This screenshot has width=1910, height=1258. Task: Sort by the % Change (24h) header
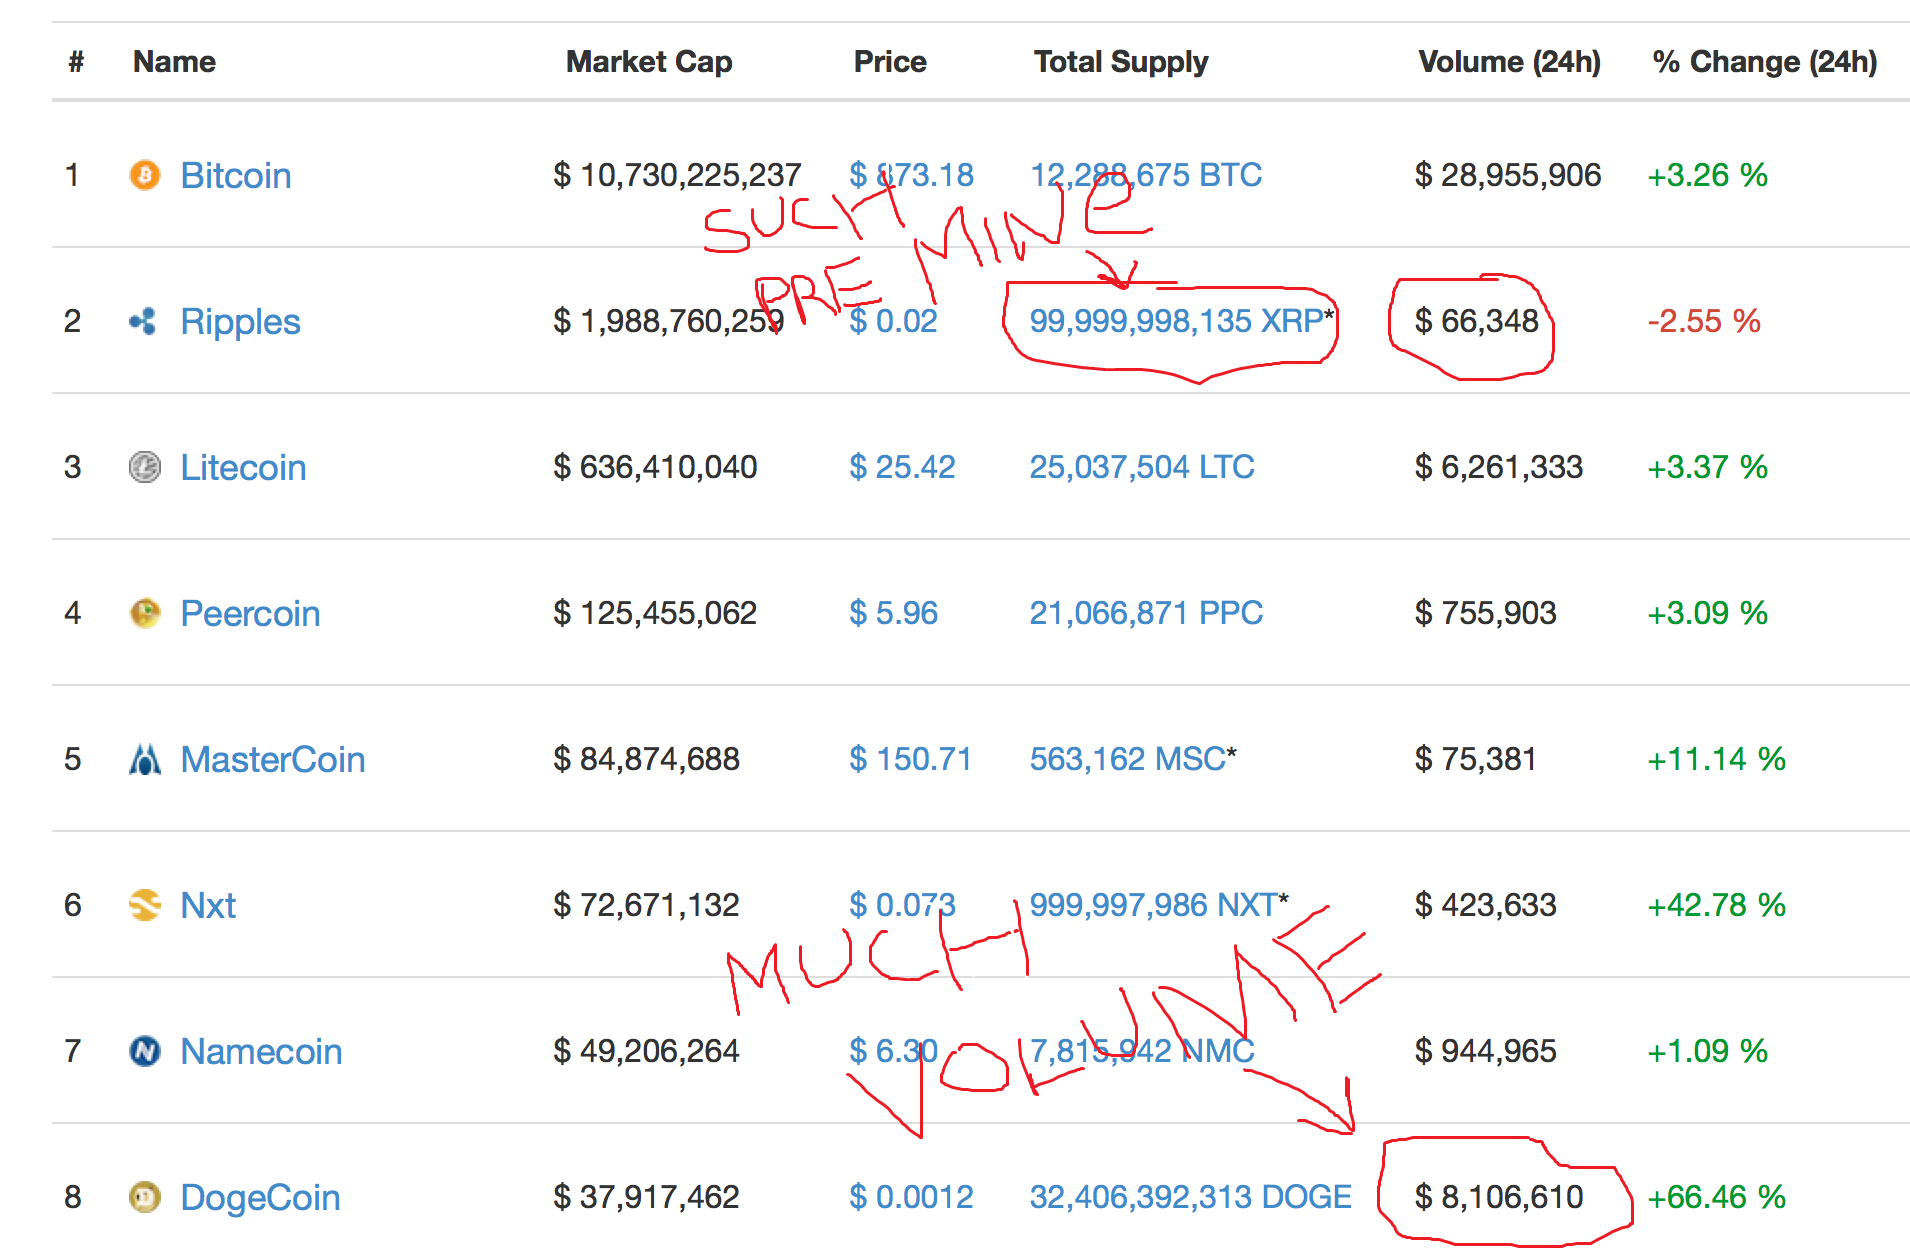pyautogui.click(x=1765, y=62)
